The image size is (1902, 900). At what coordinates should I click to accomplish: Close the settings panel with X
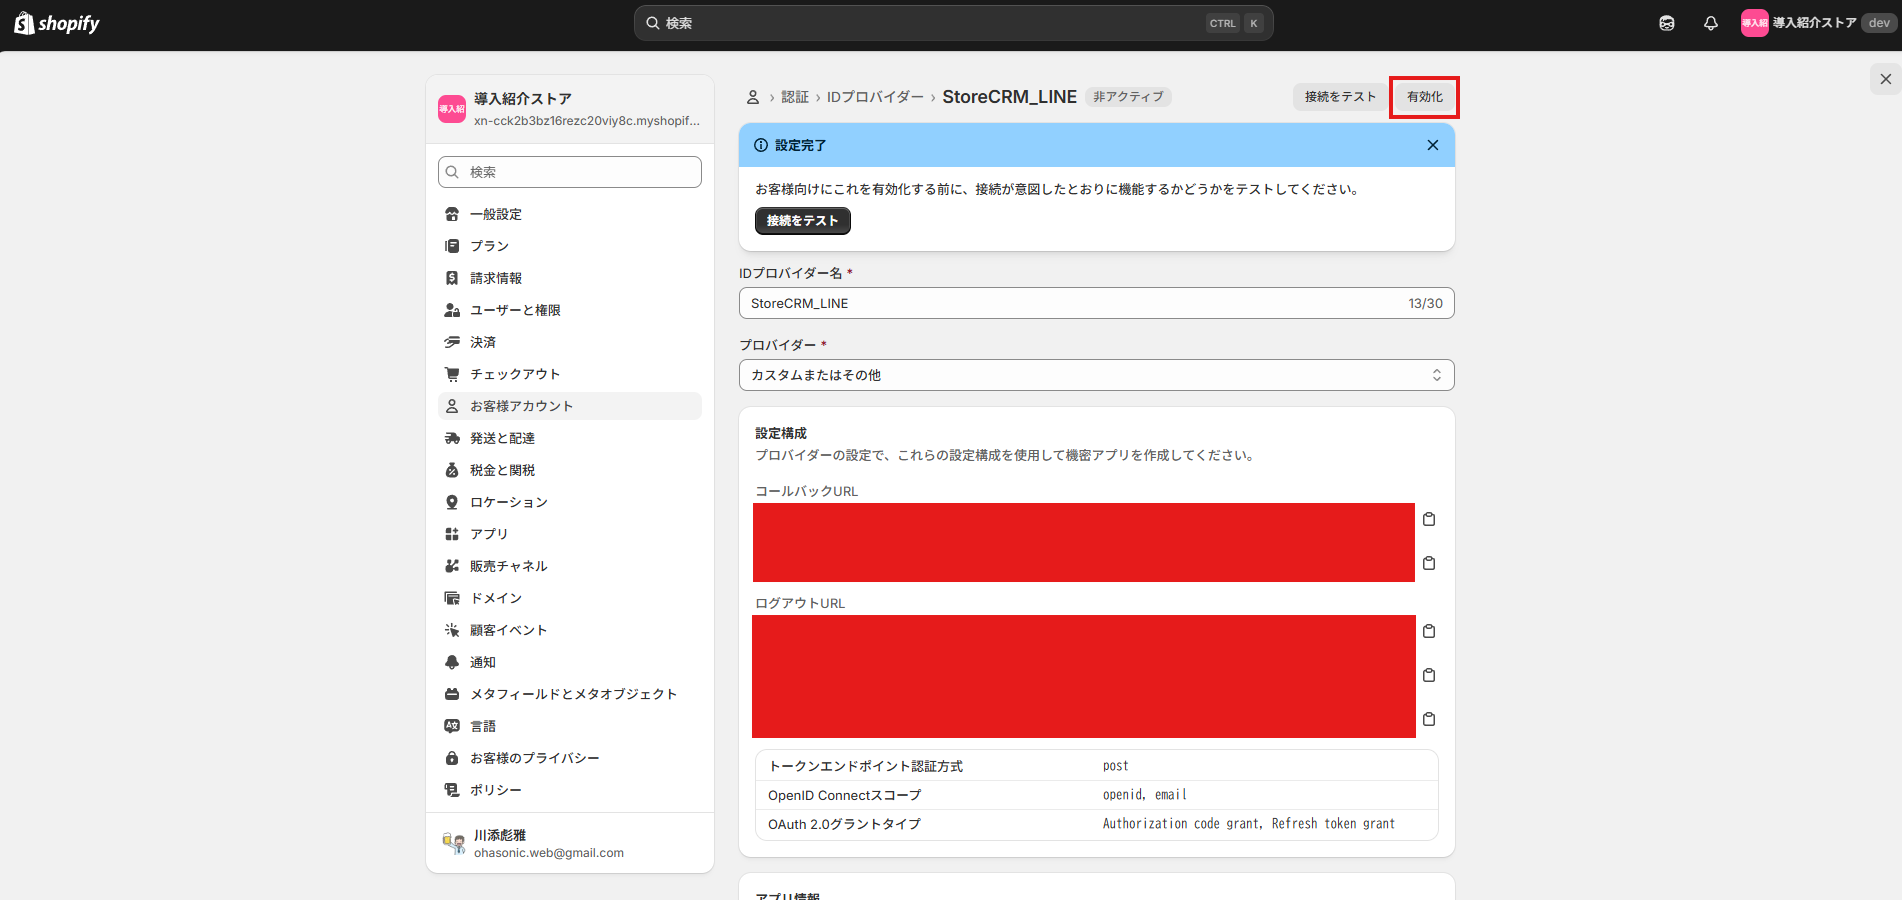point(1885,79)
